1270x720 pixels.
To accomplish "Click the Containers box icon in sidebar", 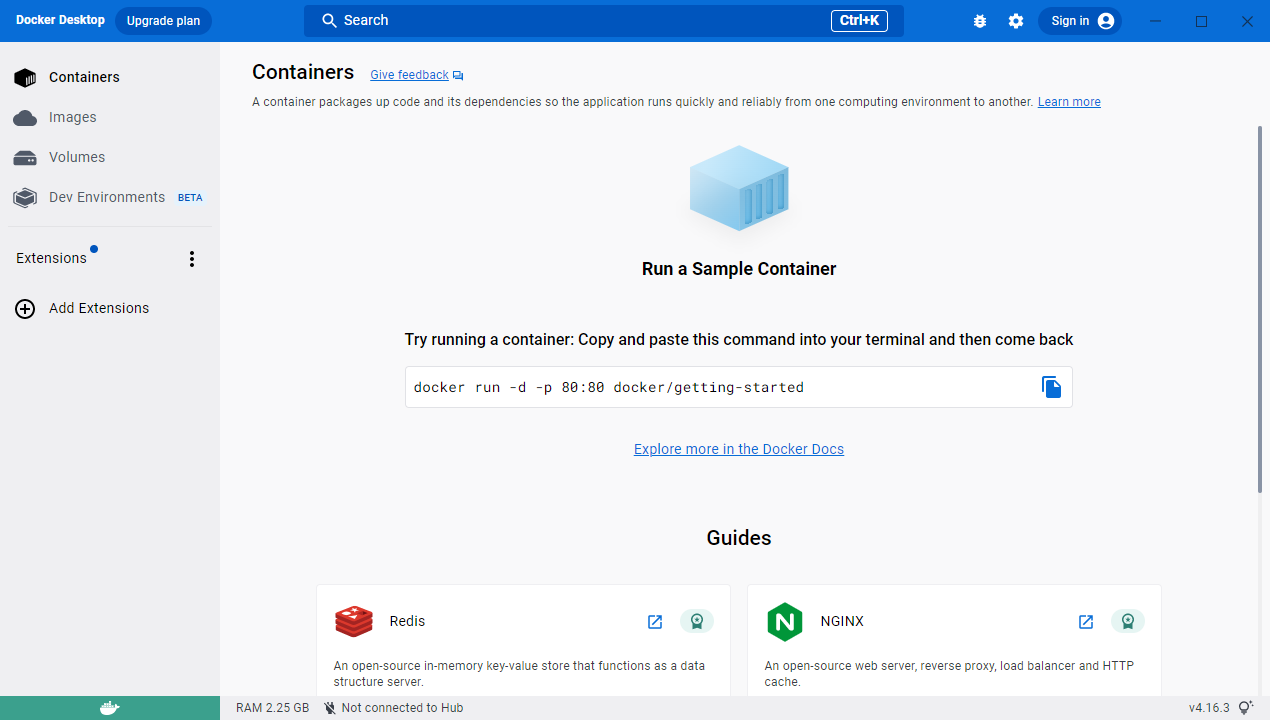I will pos(25,78).
